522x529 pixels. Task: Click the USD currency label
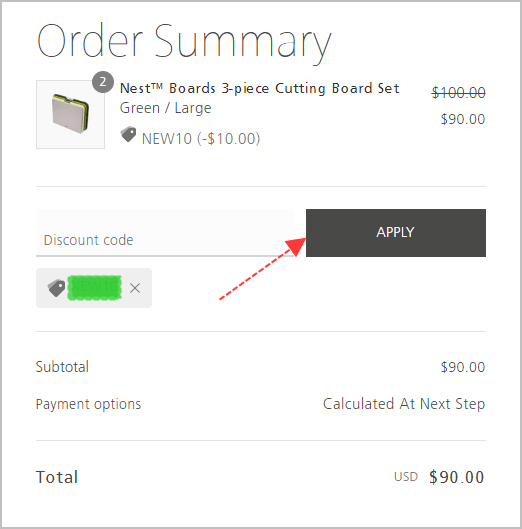coord(406,477)
